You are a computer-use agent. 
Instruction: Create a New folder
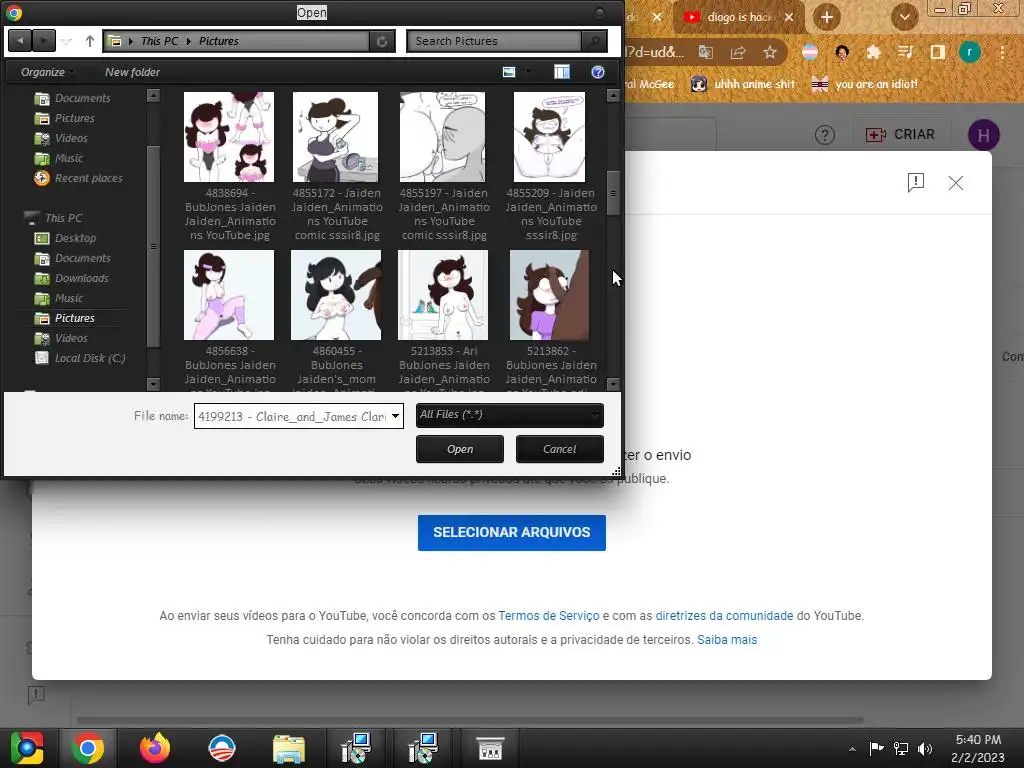[132, 72]
